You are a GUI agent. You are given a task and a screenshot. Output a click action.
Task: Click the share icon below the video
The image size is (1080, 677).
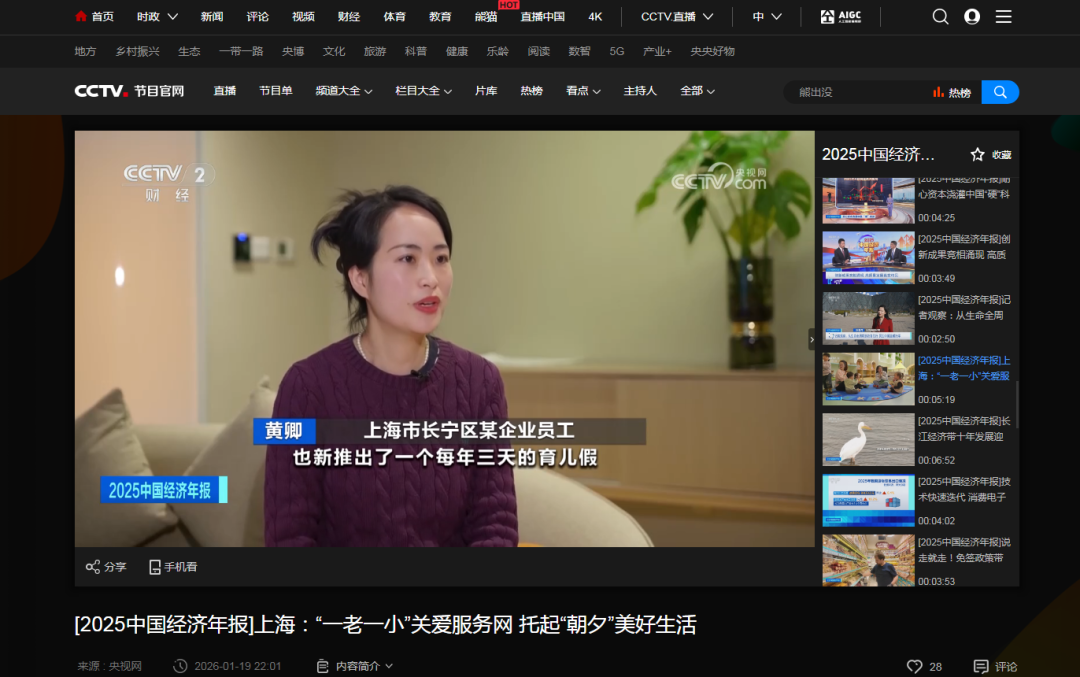point(94,566)
